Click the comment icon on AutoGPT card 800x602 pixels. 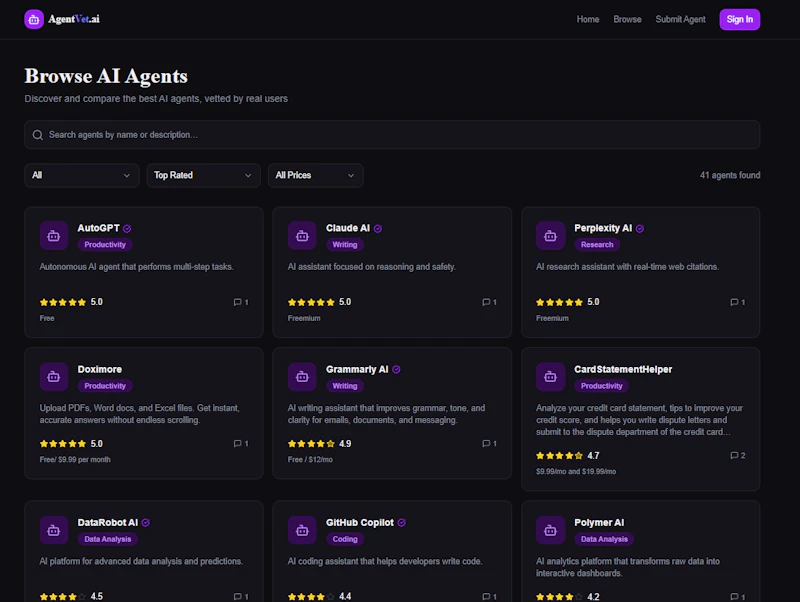[x=237, y=302]
